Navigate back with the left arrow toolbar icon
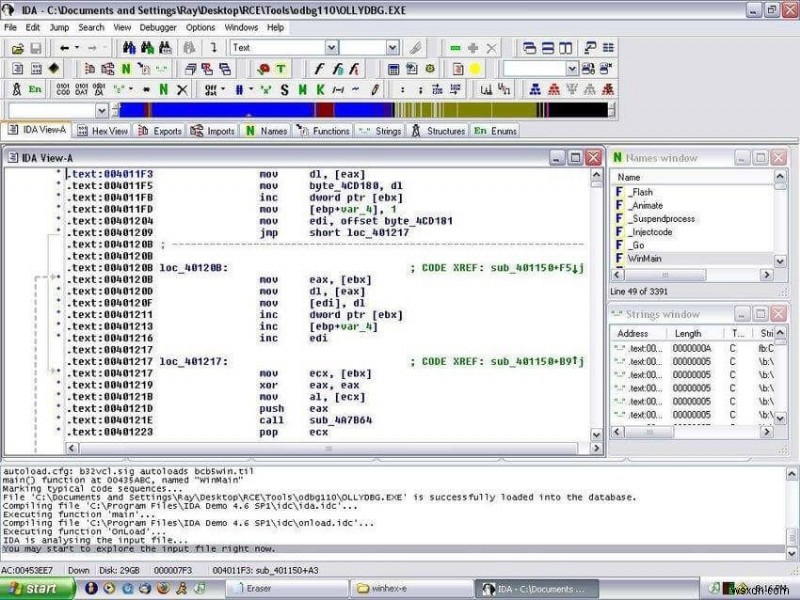The height and width of the screenshot is (600, 800). click(x=62, y=46)
